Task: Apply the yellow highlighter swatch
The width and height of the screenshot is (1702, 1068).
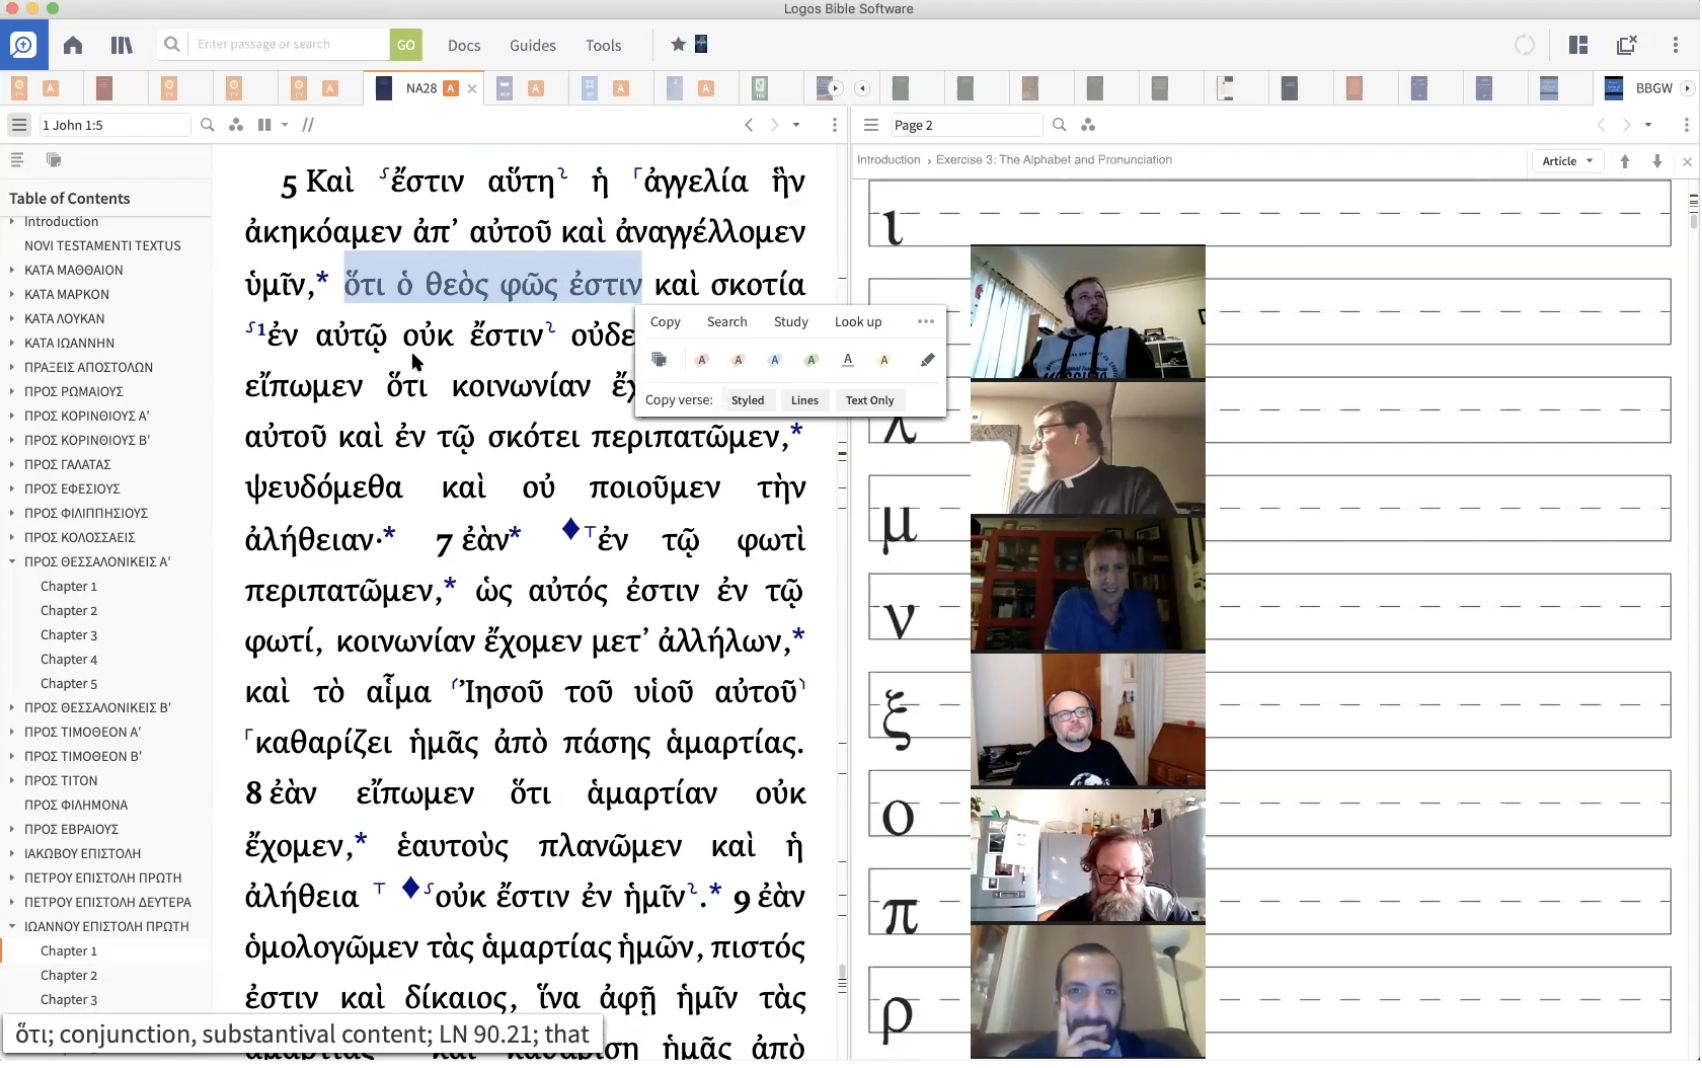Action: (884, 360)
